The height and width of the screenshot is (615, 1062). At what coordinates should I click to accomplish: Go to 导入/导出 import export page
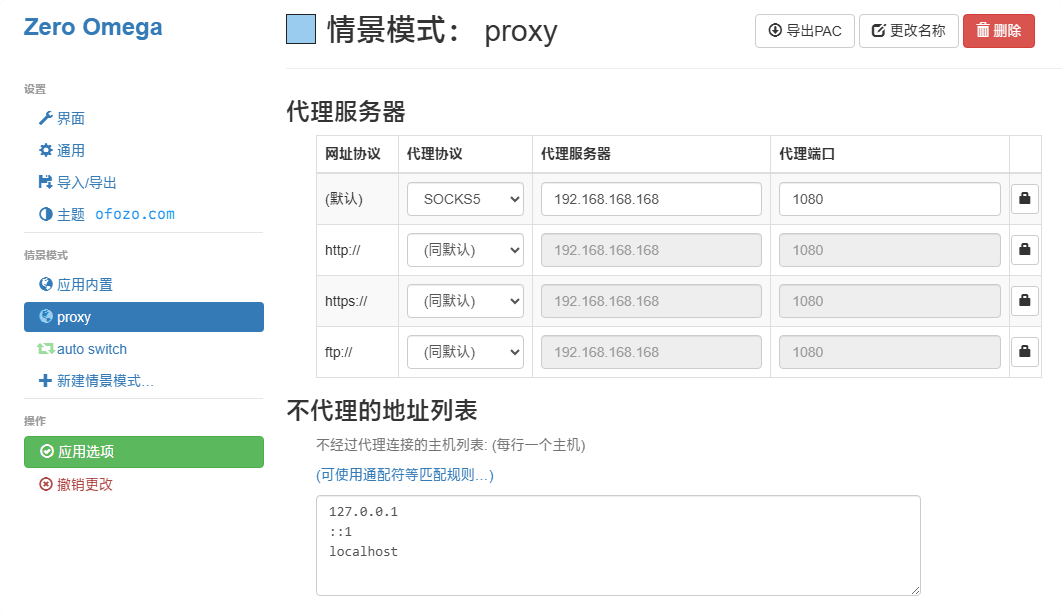[x=86, y=183]
